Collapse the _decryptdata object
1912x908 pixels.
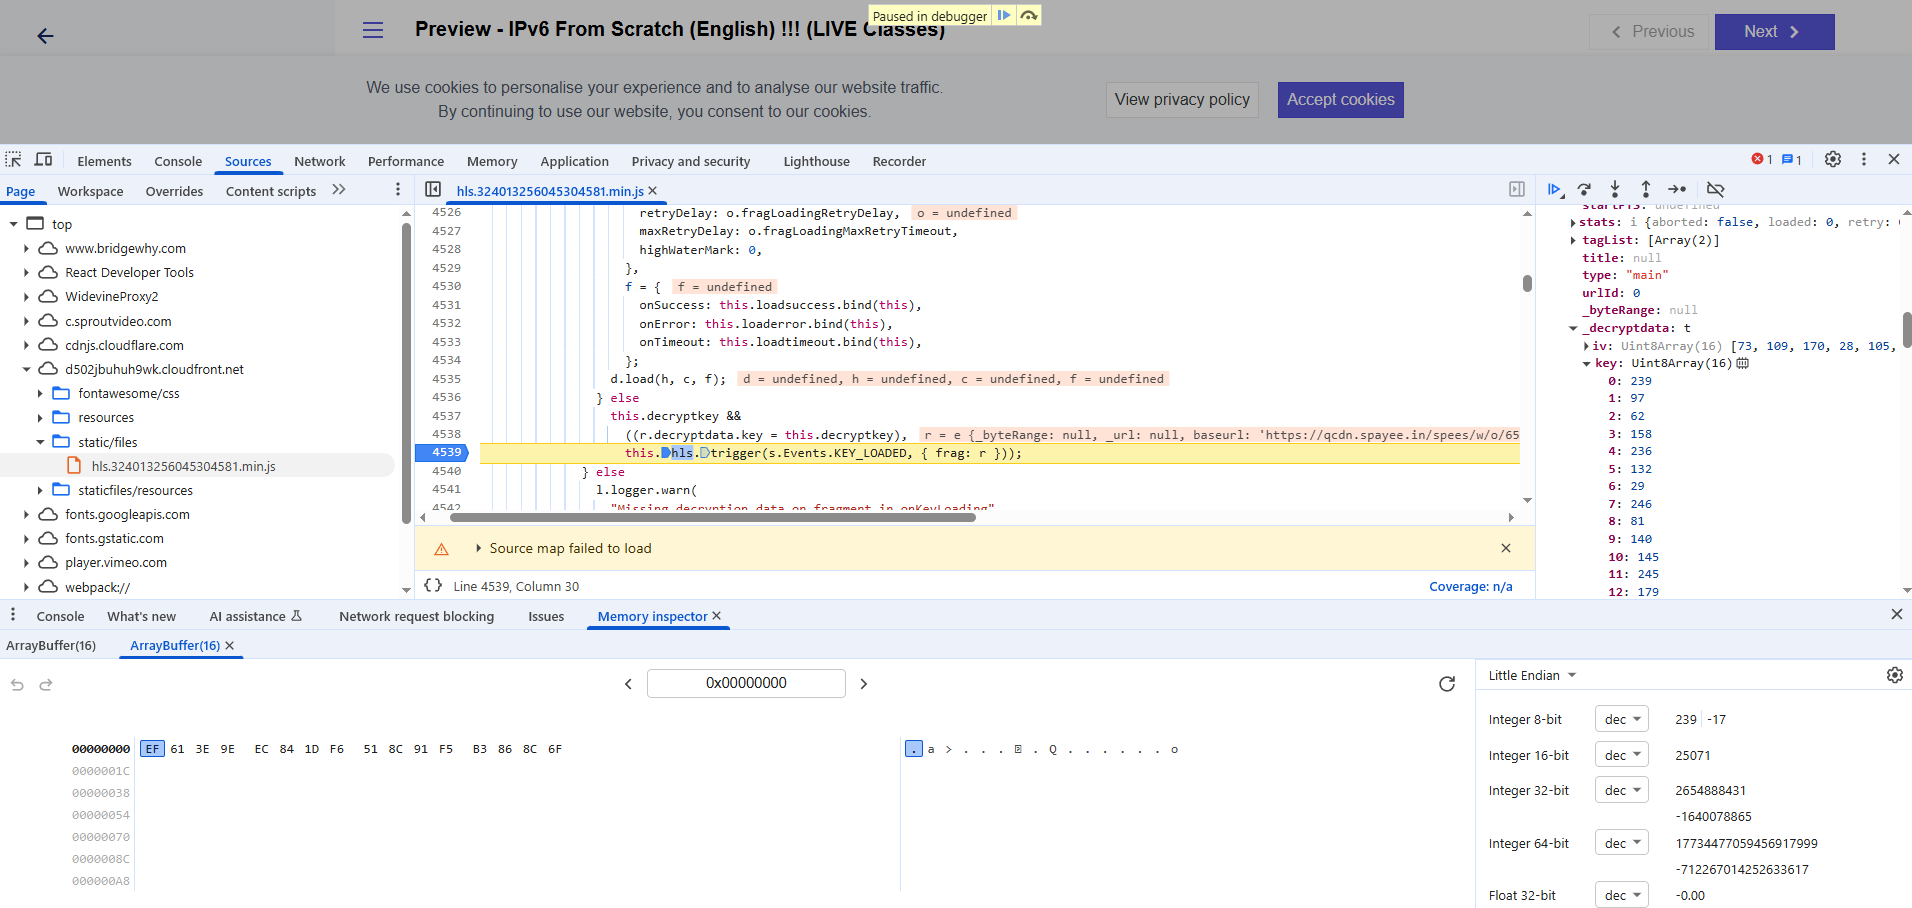(x=1573, y=328)
